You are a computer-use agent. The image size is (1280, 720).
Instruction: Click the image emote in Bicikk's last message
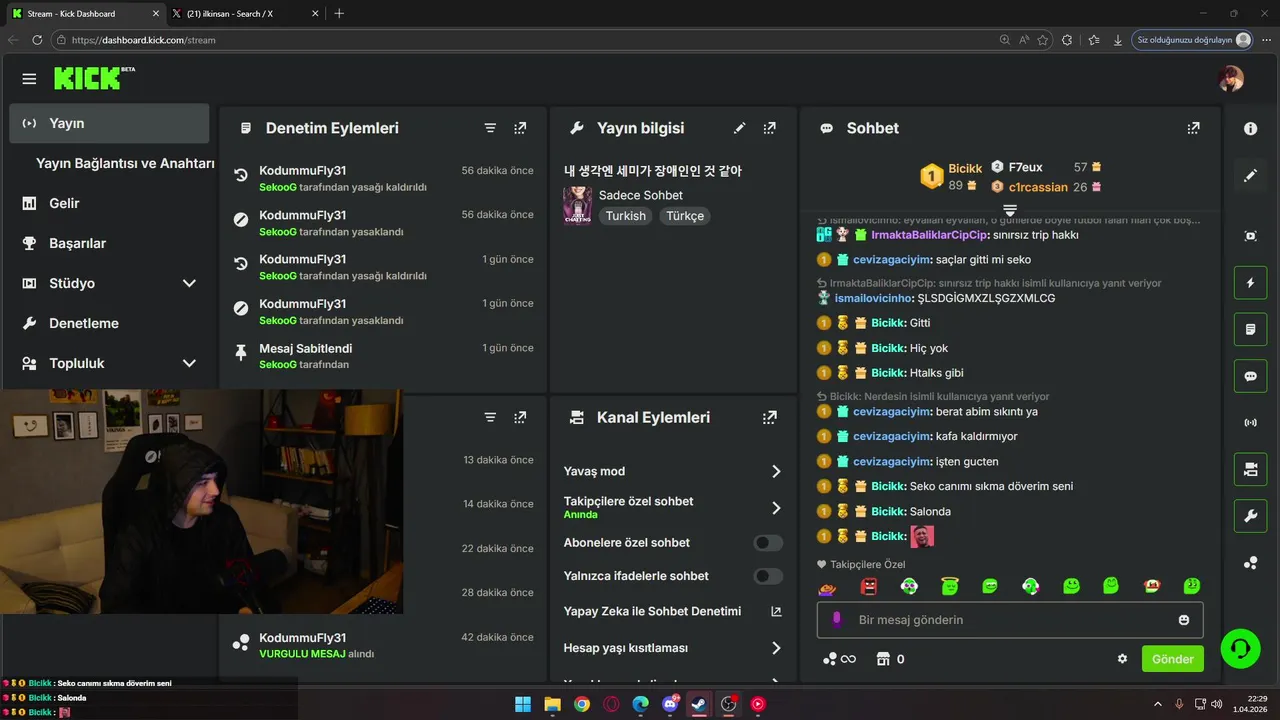[x=922, y=536]
